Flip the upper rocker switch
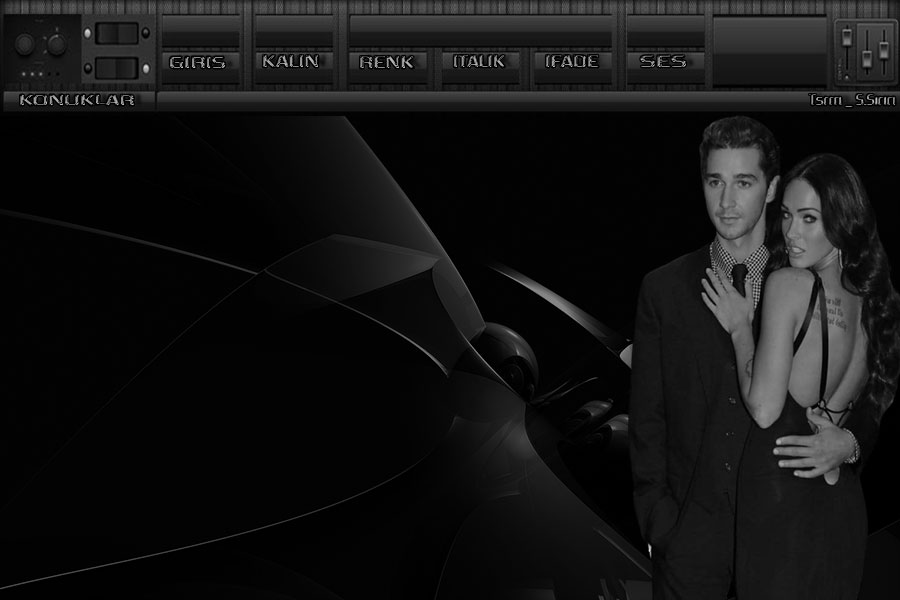Viewport: 900px width, 600px height. [x=117, y=33]
